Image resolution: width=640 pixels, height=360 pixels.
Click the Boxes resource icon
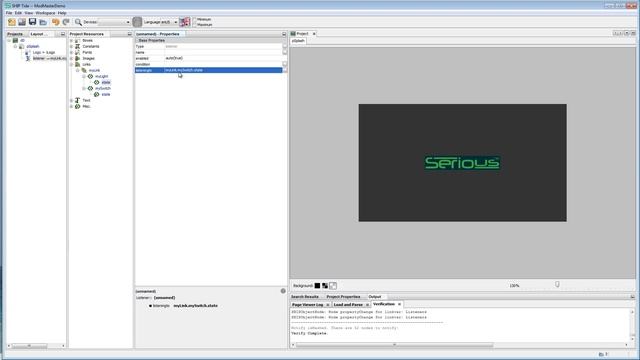tap(78, 40)
